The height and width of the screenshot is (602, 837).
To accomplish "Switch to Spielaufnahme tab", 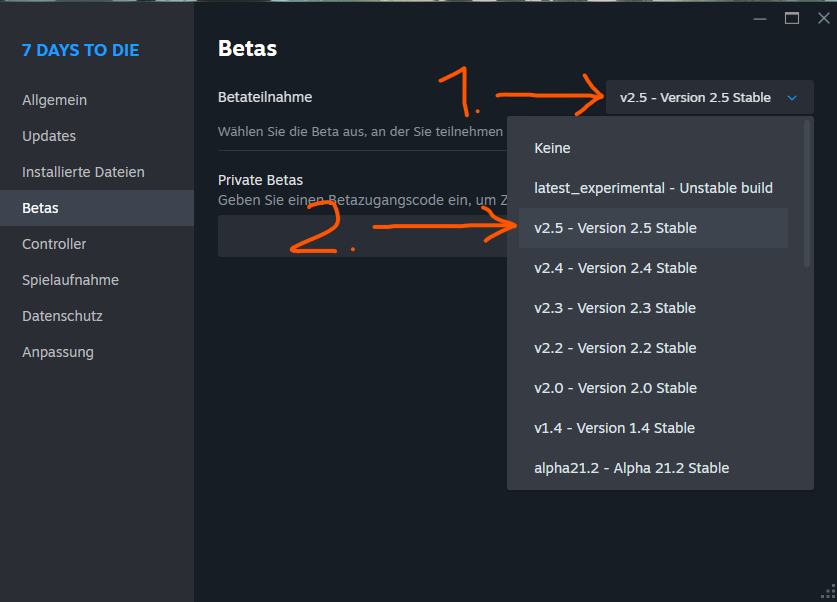I will coord(70,280).
